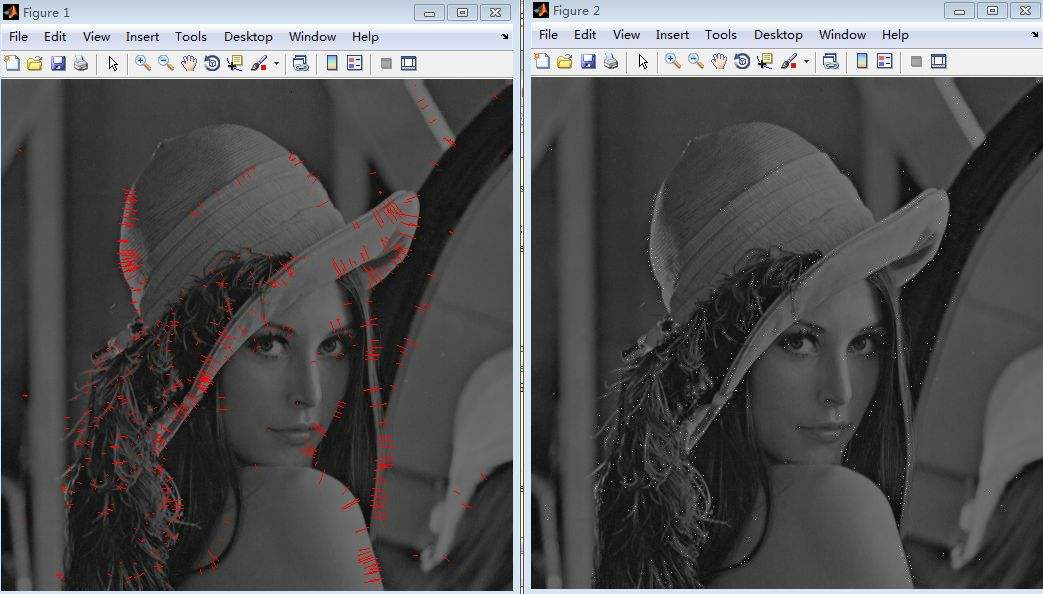
Task: Hide Plot Tools in Figure 1
Action: [x=386, y=63]
